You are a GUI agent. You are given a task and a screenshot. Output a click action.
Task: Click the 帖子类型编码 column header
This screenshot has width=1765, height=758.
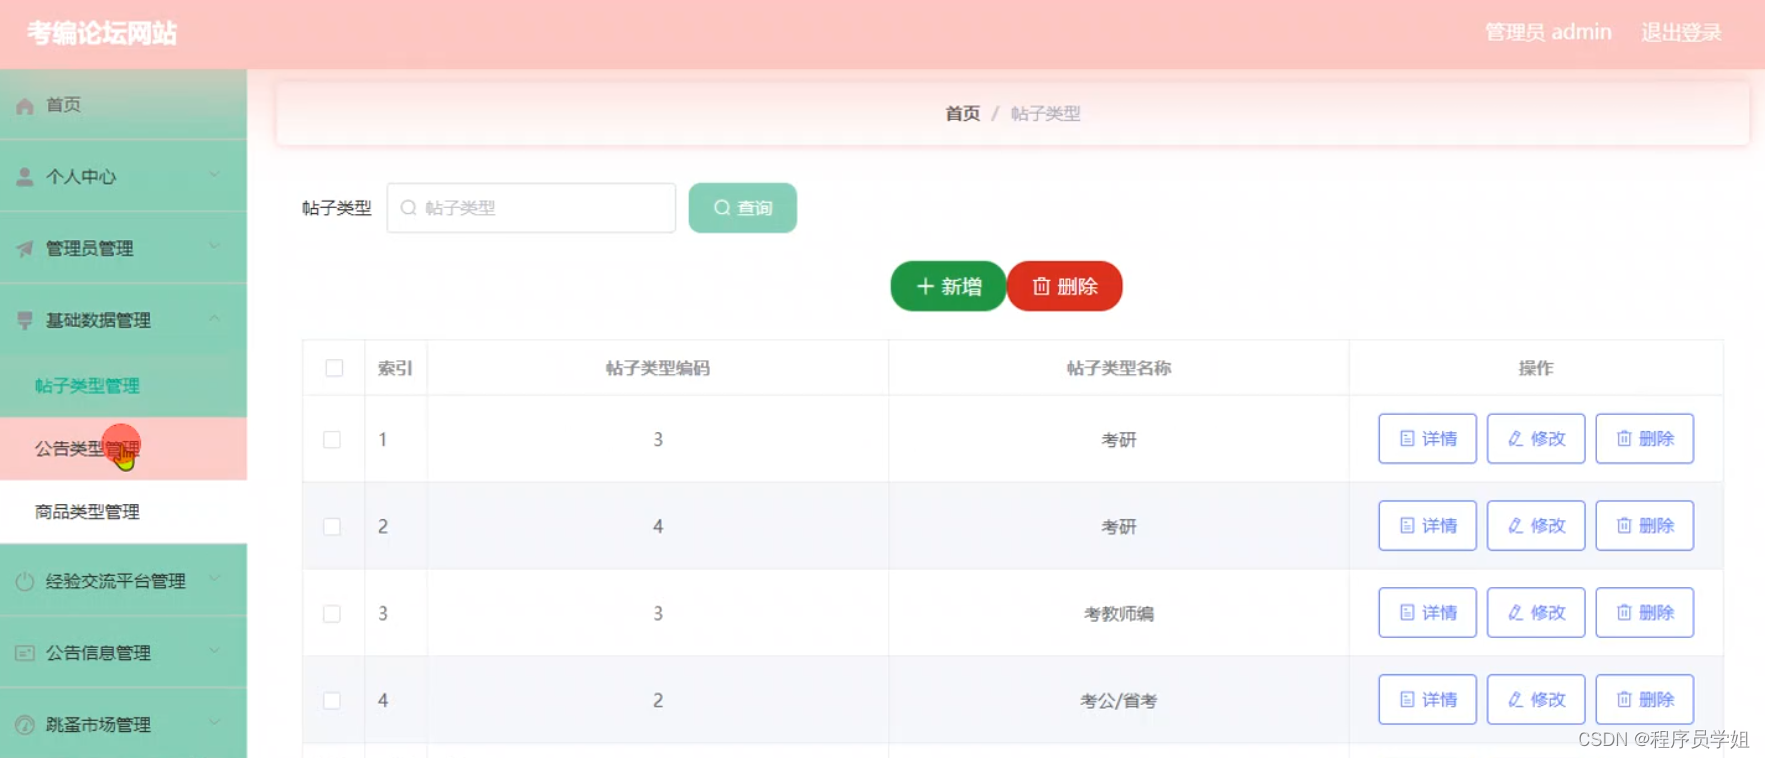tap(658, 368)
